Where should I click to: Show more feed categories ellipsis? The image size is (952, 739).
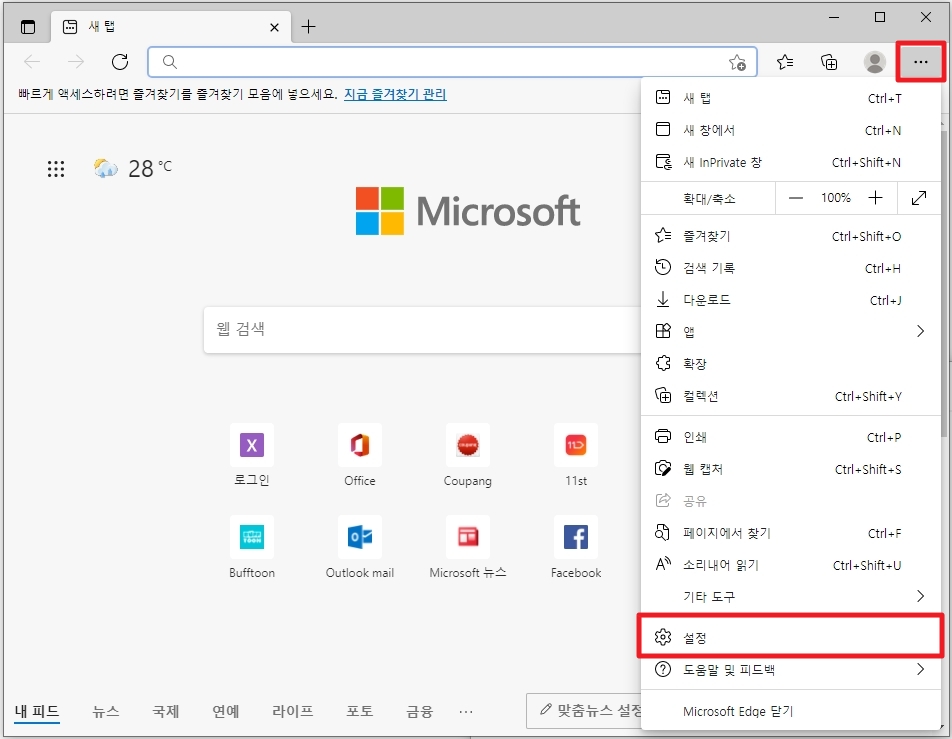pyautogui.click(x=466, y=711)
